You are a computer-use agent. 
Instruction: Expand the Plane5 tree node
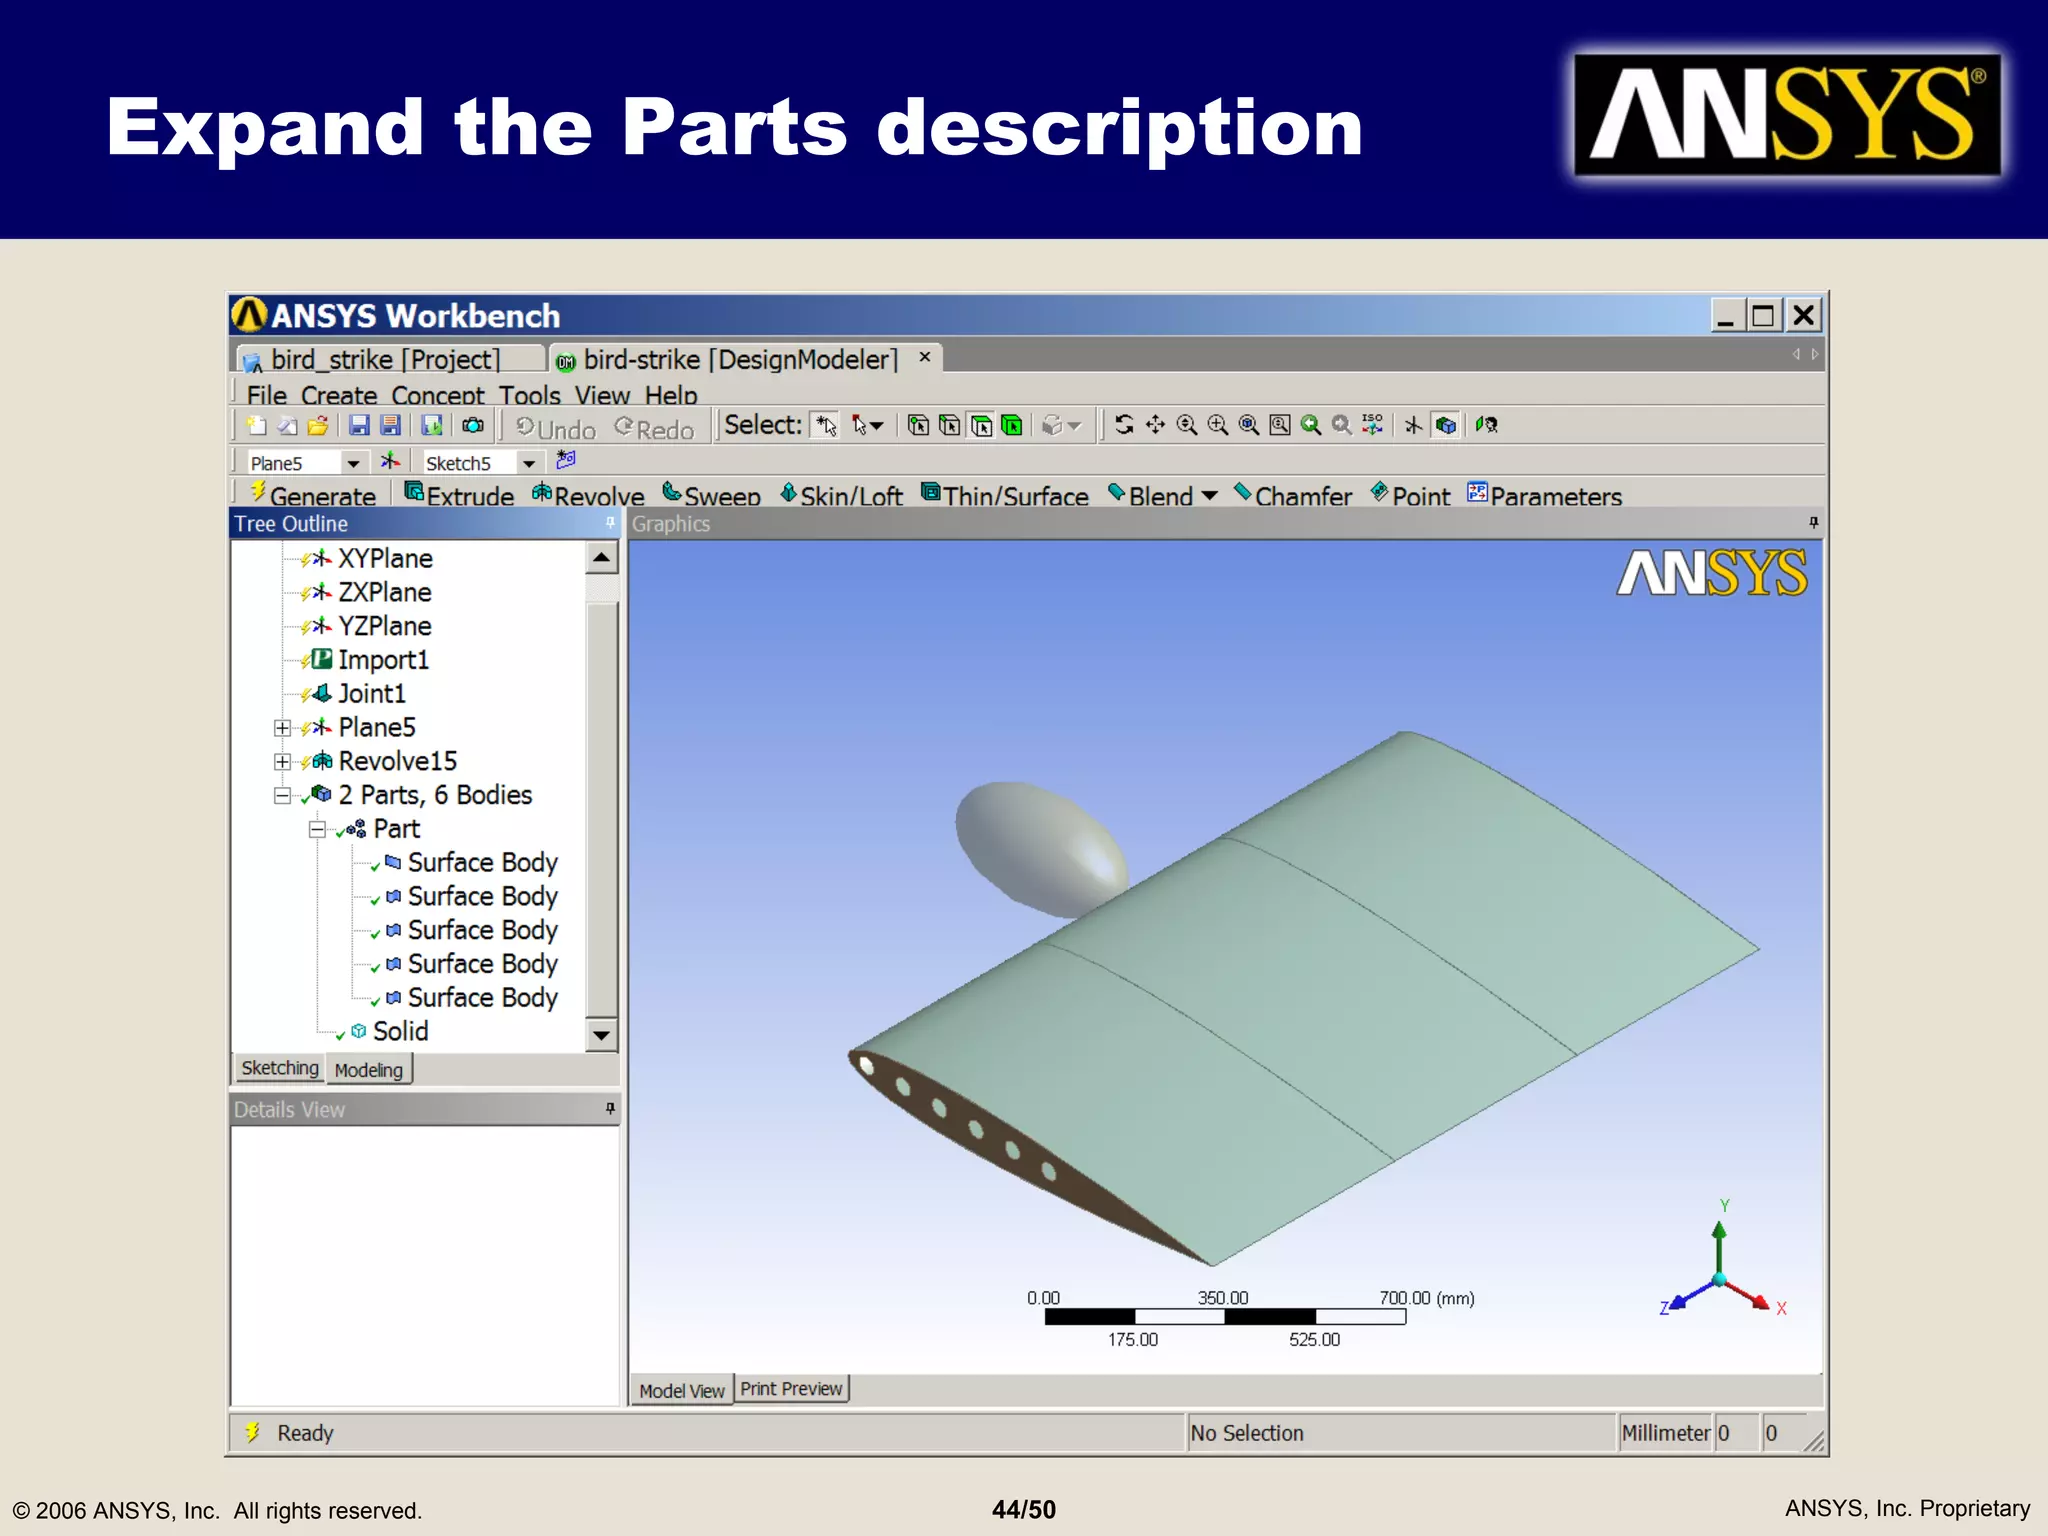click(x=283, y=728)
